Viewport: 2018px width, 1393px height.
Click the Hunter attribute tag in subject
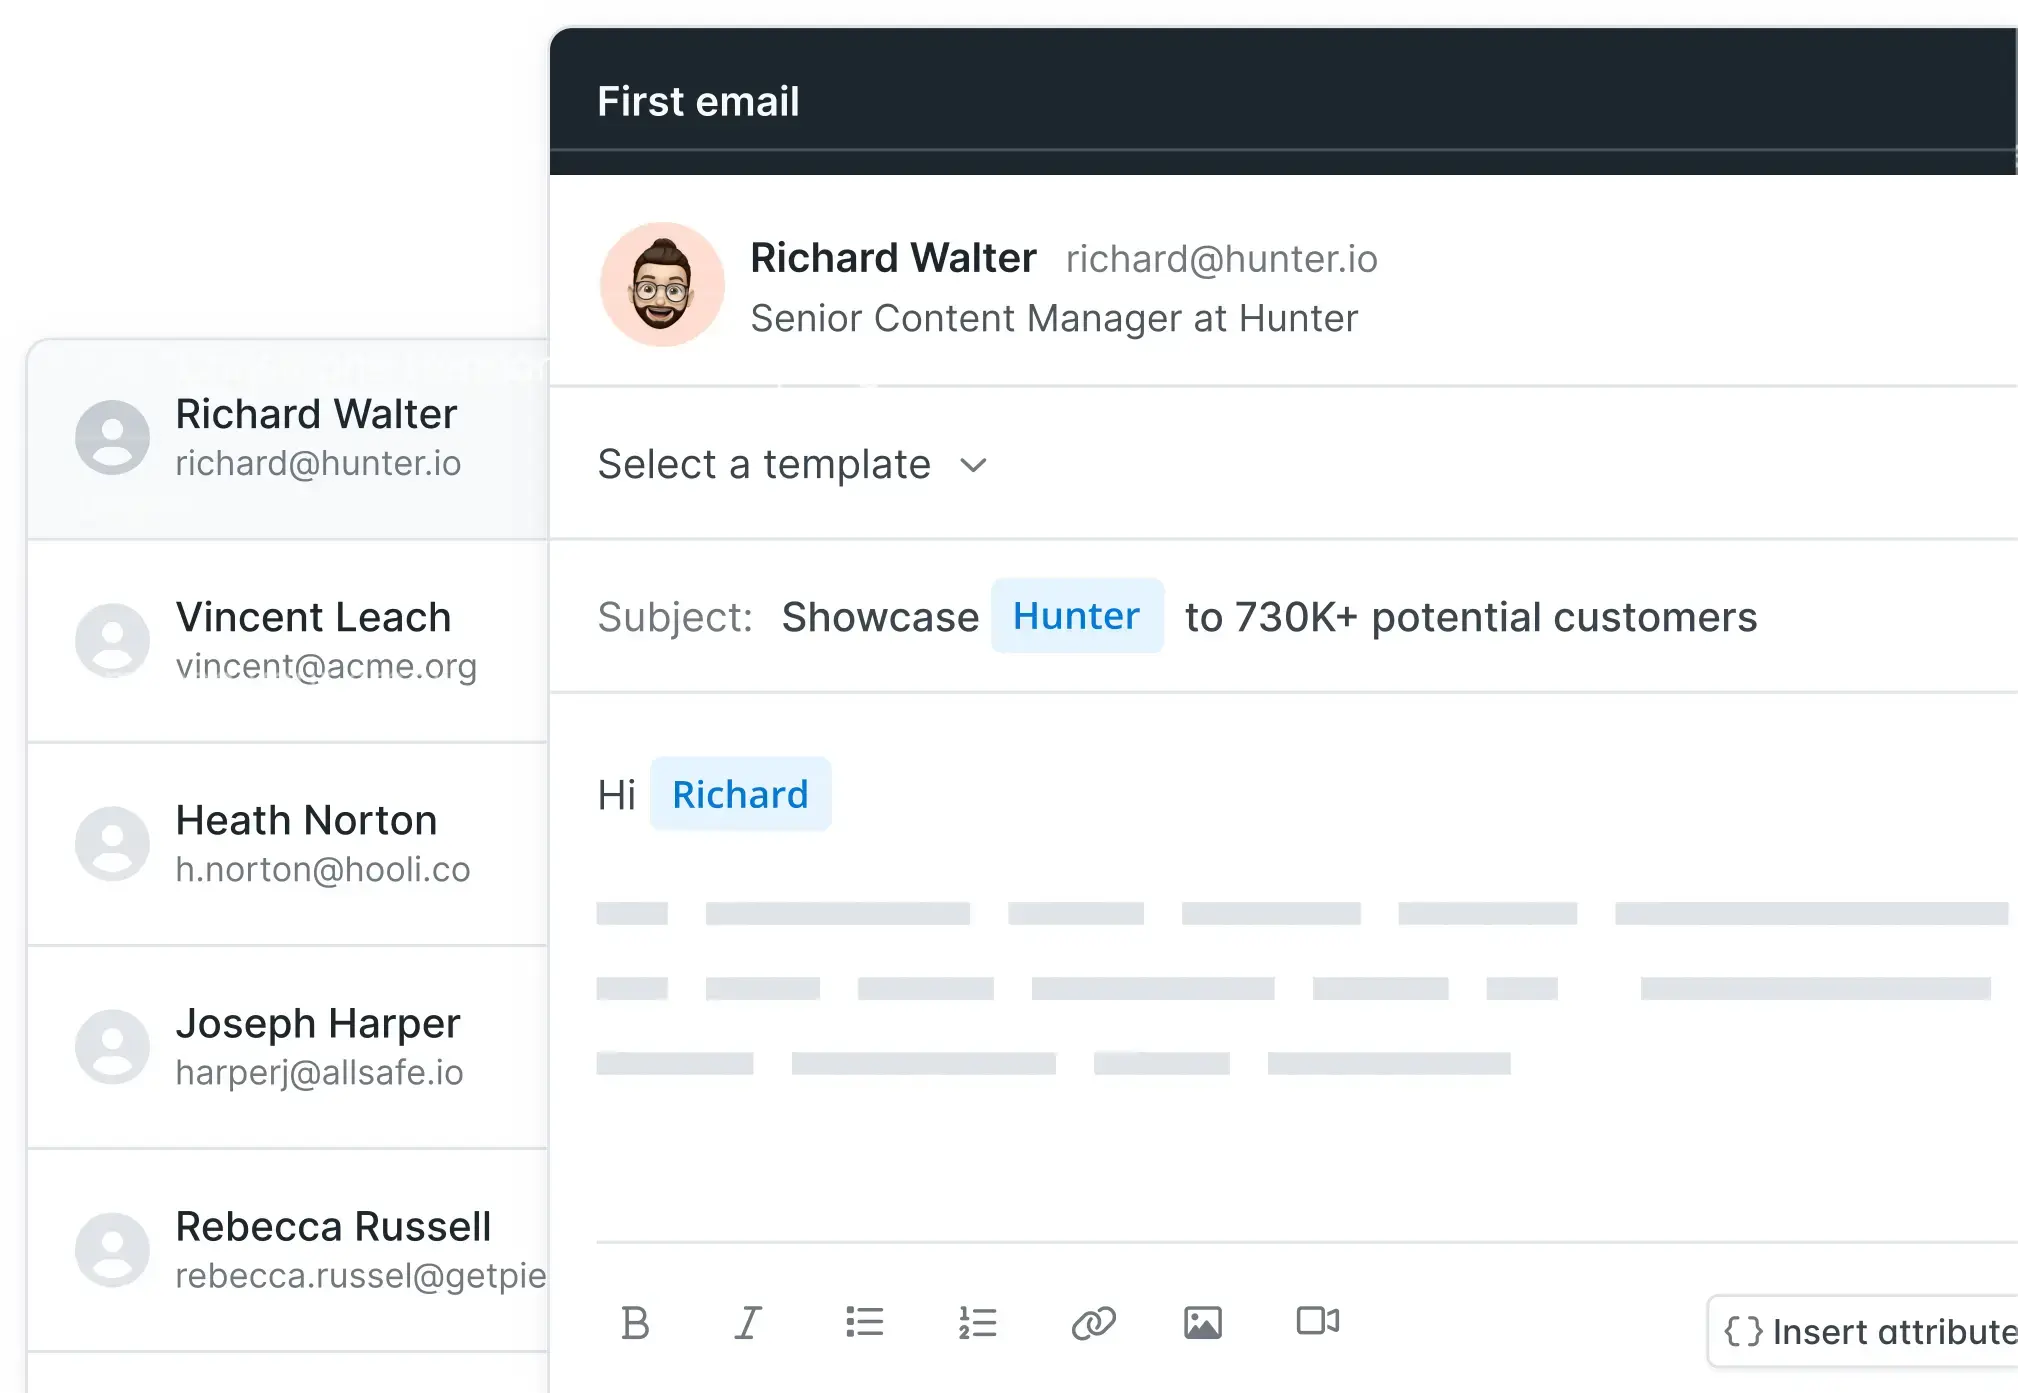click(1076, 616)
